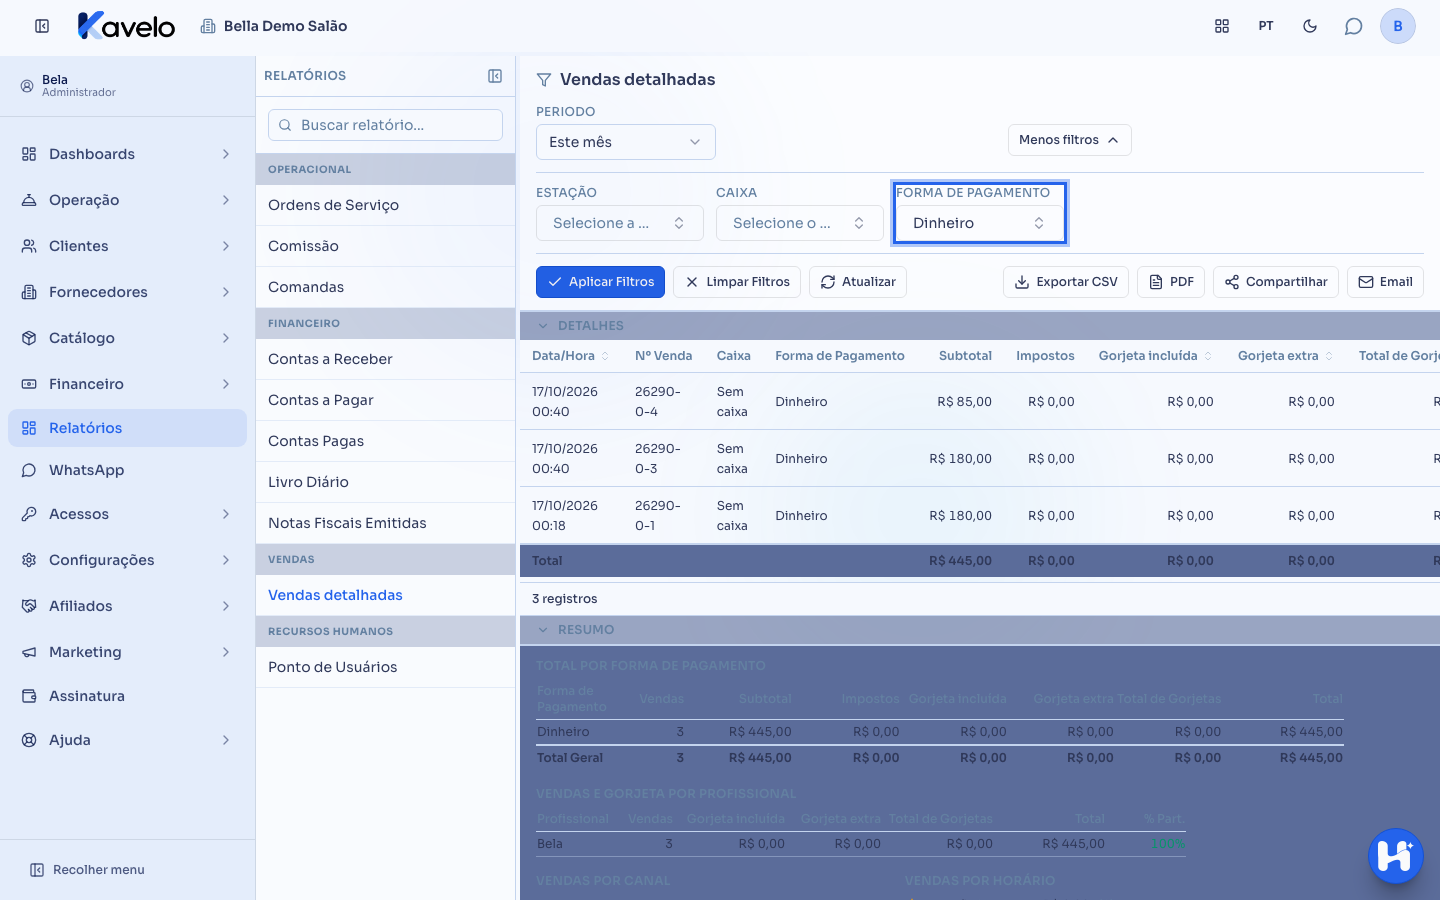This screenshot has height=900, width=1440.
Task: Click Aplicar Filtros button
Action: click(601, 282)
